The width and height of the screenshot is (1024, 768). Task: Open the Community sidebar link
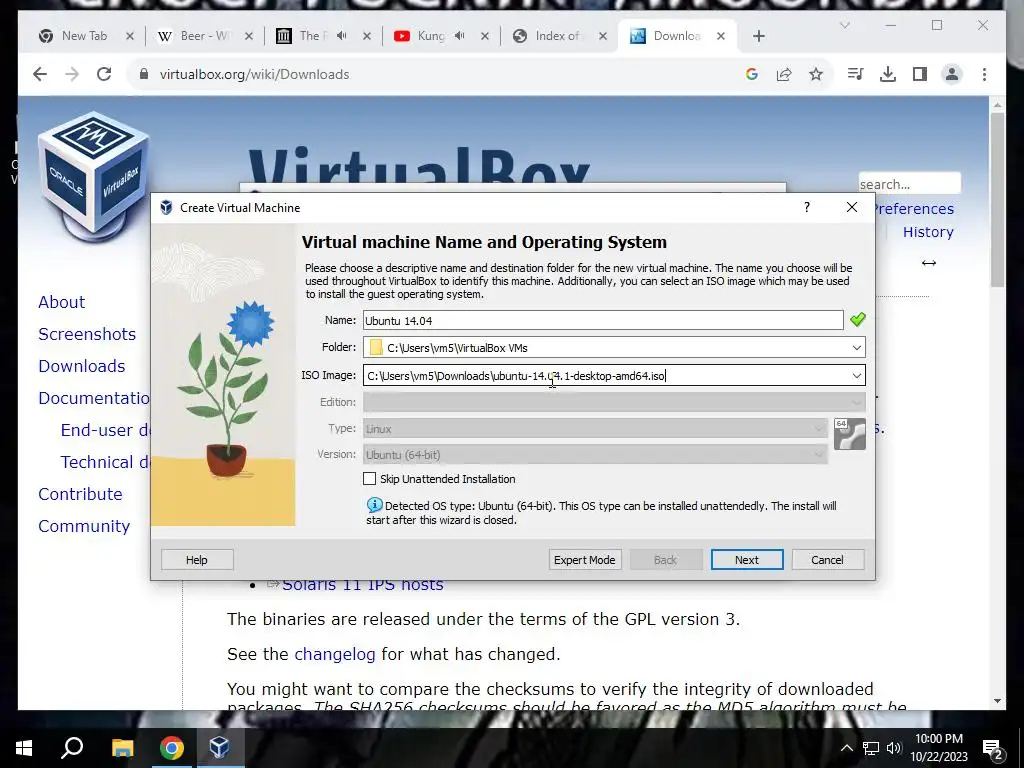[84, 526]
